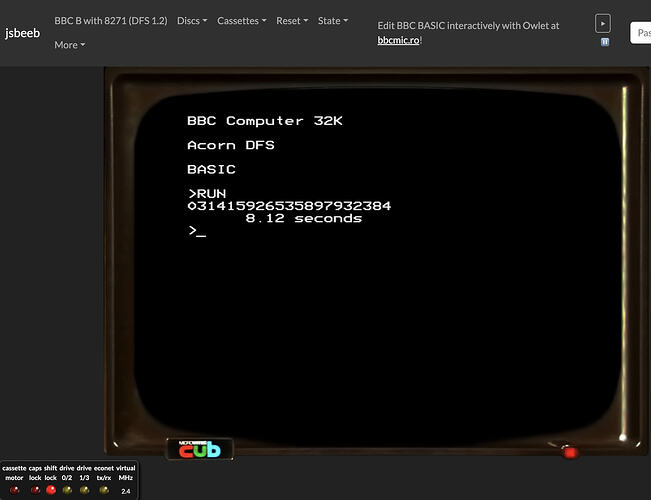Viewport: 651px width, 500px height.
Task: Click the pi digits output line
Action: pos(289,206)
